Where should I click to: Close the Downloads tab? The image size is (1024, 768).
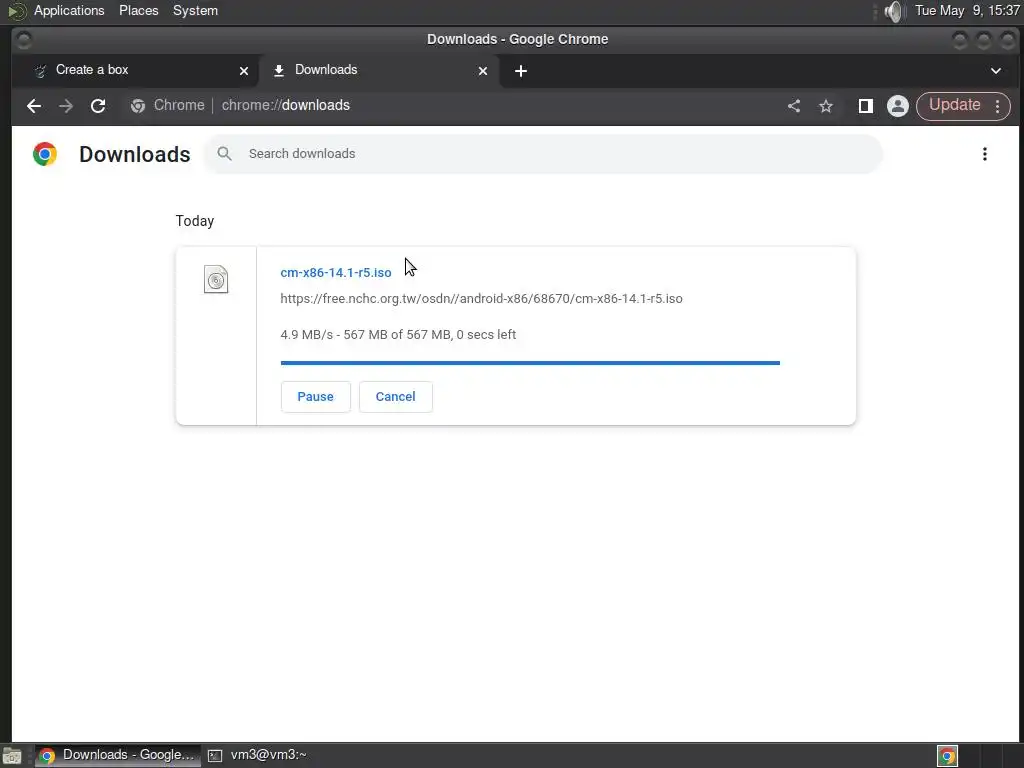483,71
